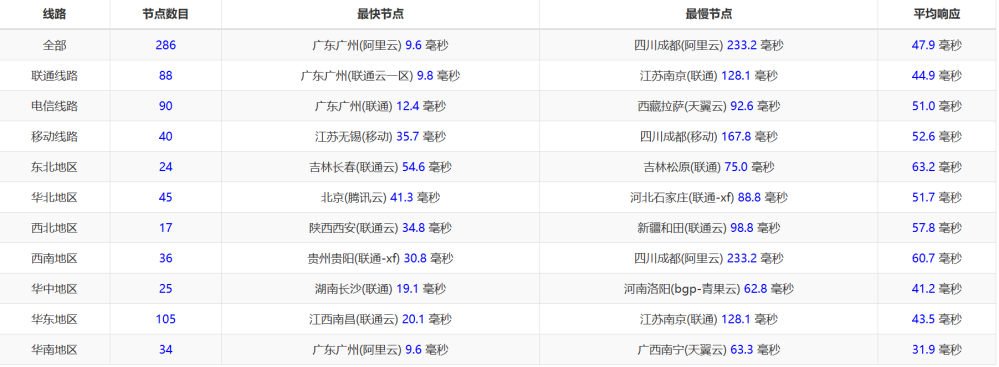999x367 pixels.
Task: Open node count 34 for 华南地区
Action: click(x=166, y=349)
